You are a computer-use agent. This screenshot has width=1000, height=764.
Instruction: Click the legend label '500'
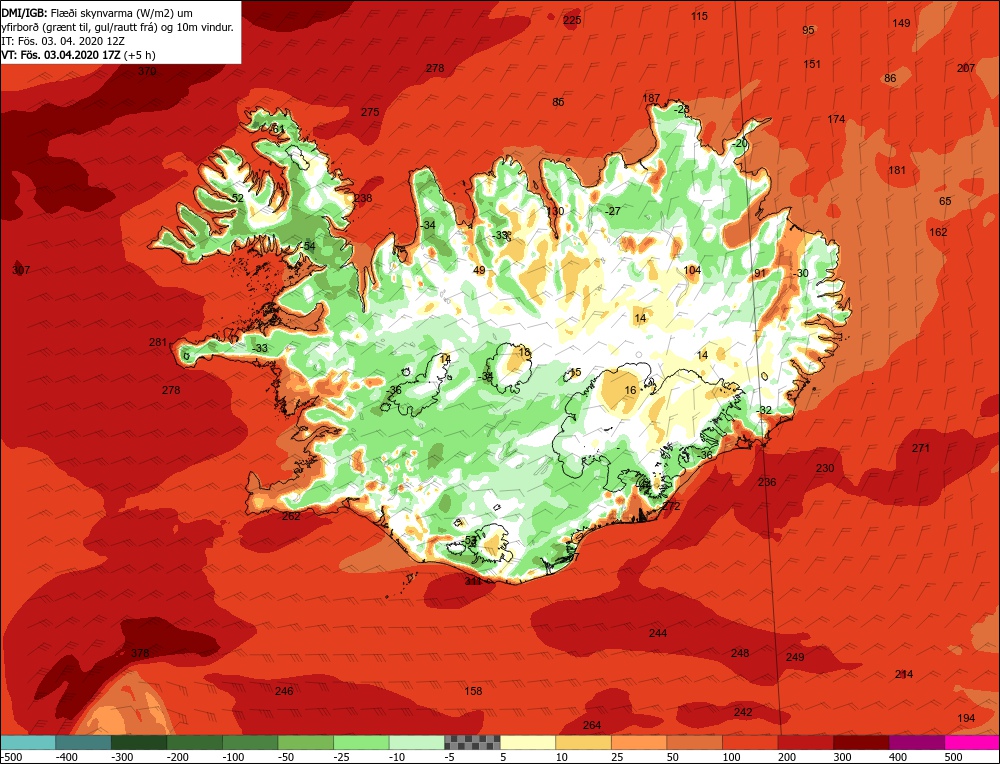[x=953, y=757]
